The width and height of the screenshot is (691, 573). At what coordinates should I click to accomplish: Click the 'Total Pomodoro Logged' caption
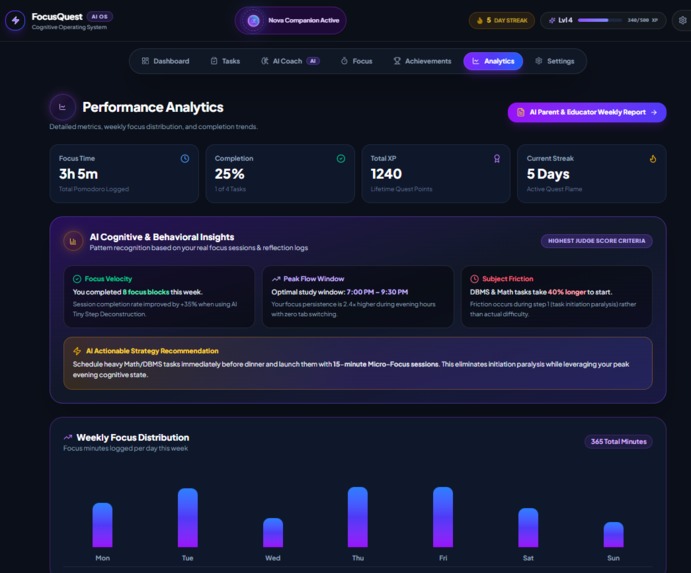94,189
